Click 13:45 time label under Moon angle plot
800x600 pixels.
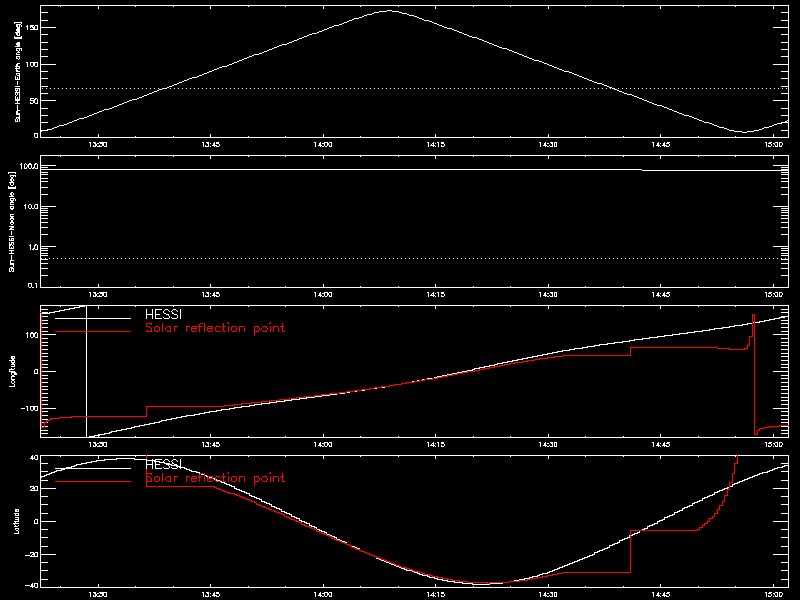tap(210, 294)
